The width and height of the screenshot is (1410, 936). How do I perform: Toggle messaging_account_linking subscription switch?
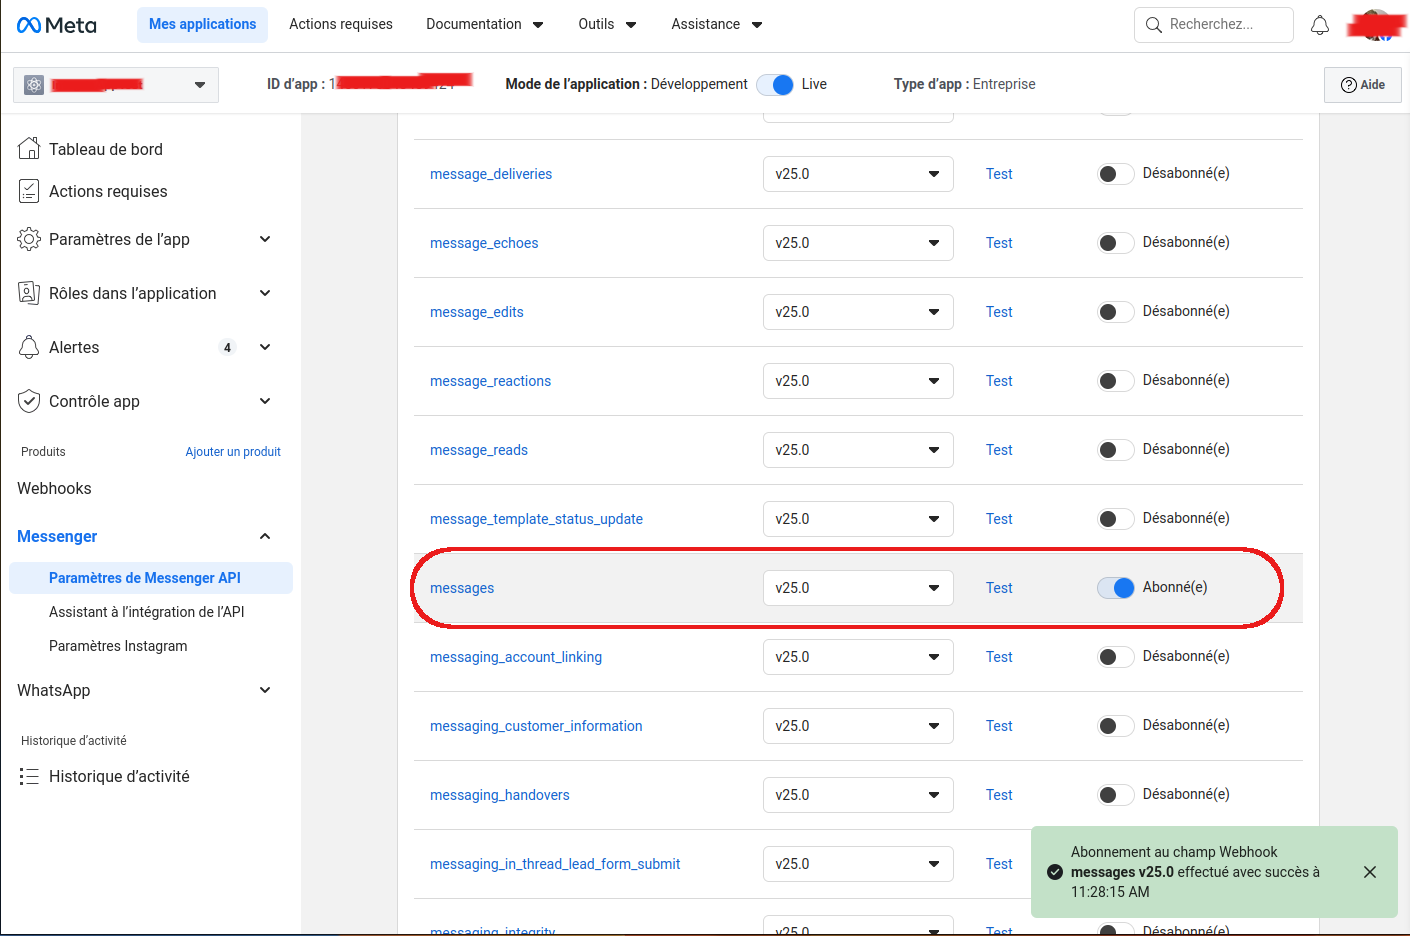click(1116, 657)
